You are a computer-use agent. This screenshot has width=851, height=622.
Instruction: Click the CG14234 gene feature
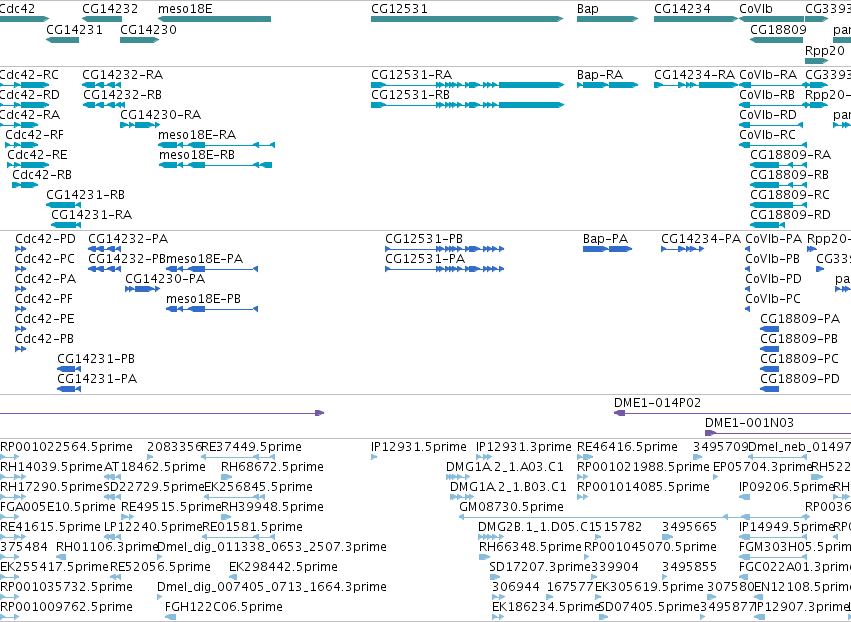695,19
